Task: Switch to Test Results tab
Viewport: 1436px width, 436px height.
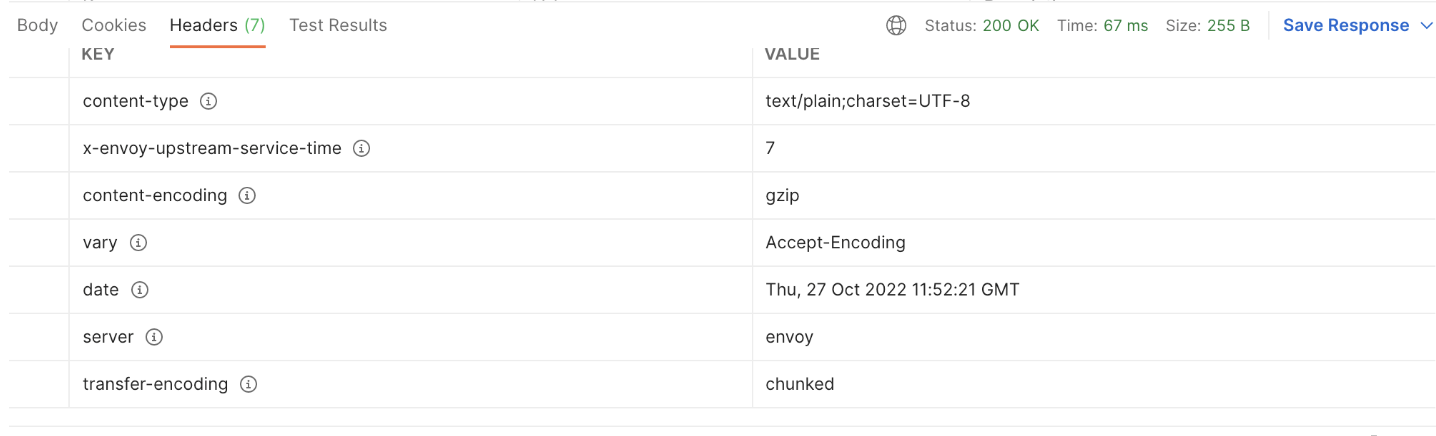Action: pos(338,25)
